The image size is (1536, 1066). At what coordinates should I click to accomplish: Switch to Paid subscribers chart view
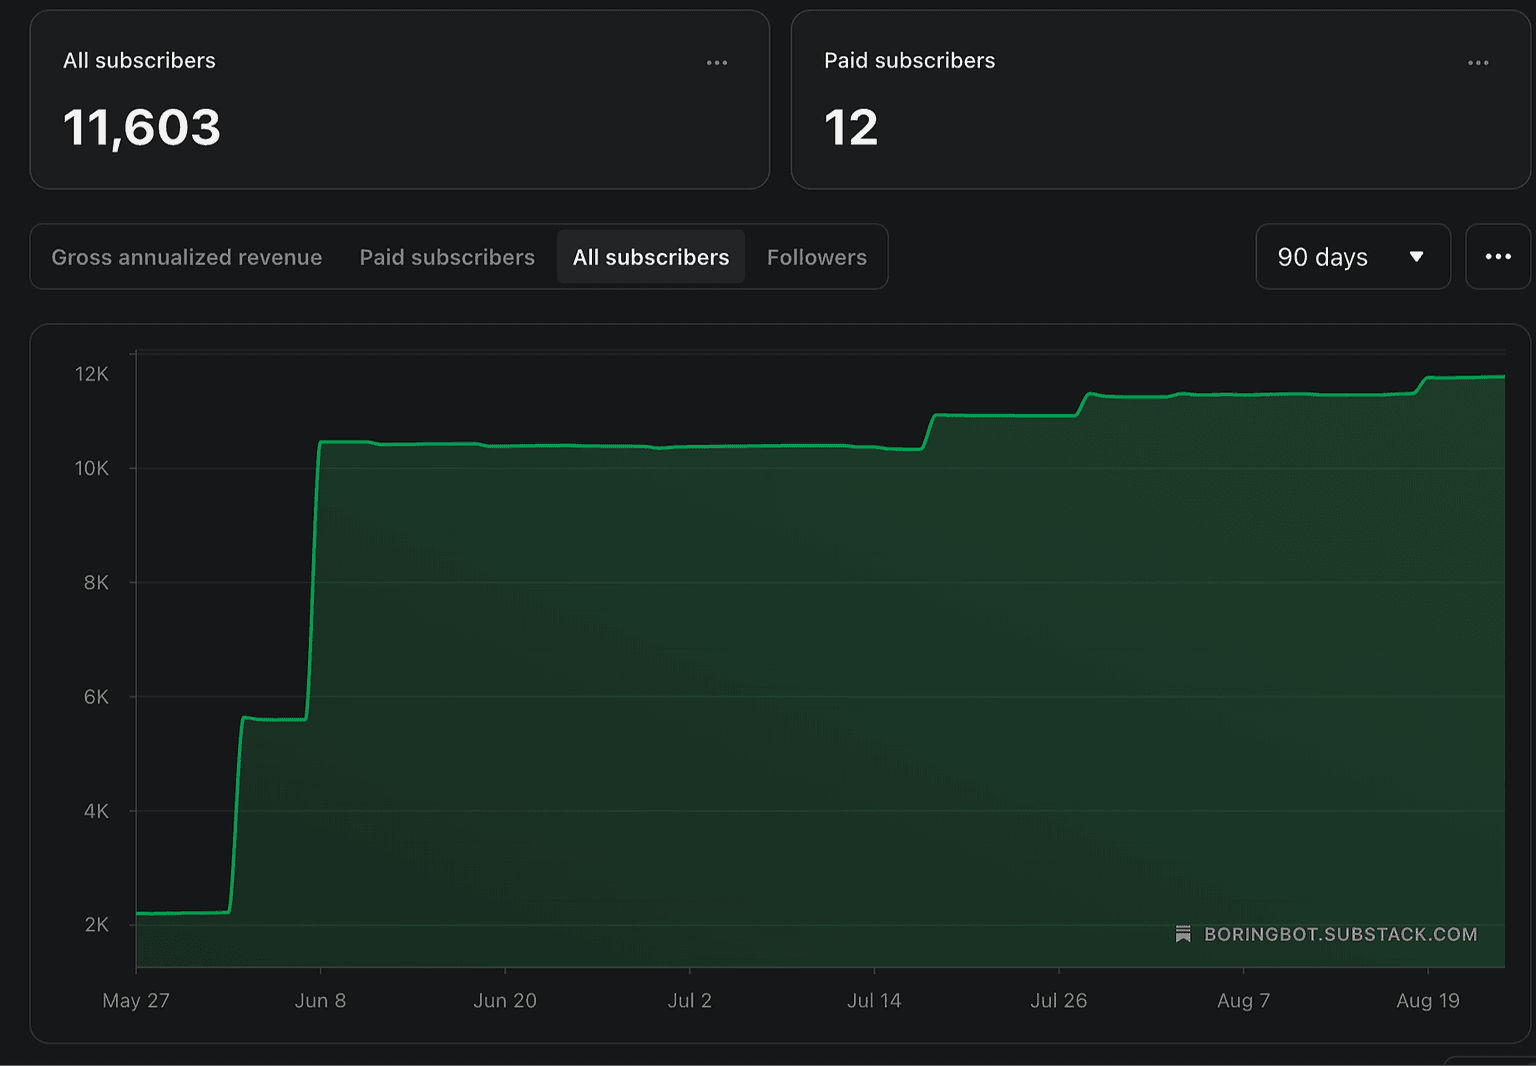[446, 257]
